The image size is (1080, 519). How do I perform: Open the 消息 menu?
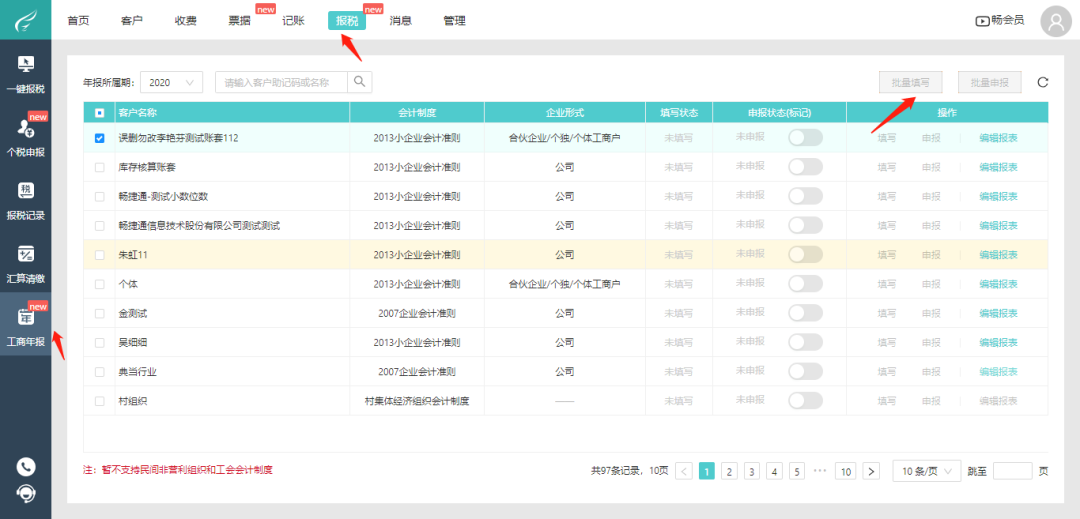401,21
